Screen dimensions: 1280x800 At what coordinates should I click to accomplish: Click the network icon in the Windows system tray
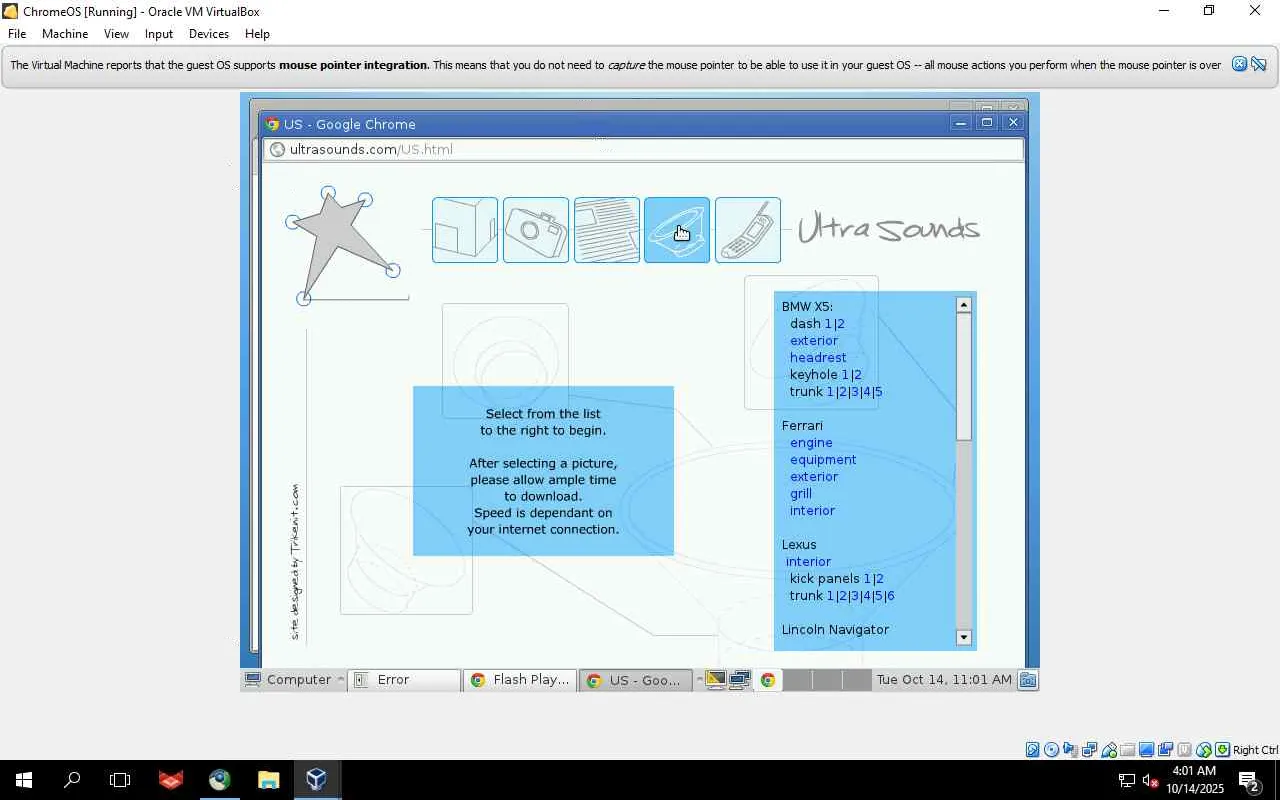[1127, 781]
